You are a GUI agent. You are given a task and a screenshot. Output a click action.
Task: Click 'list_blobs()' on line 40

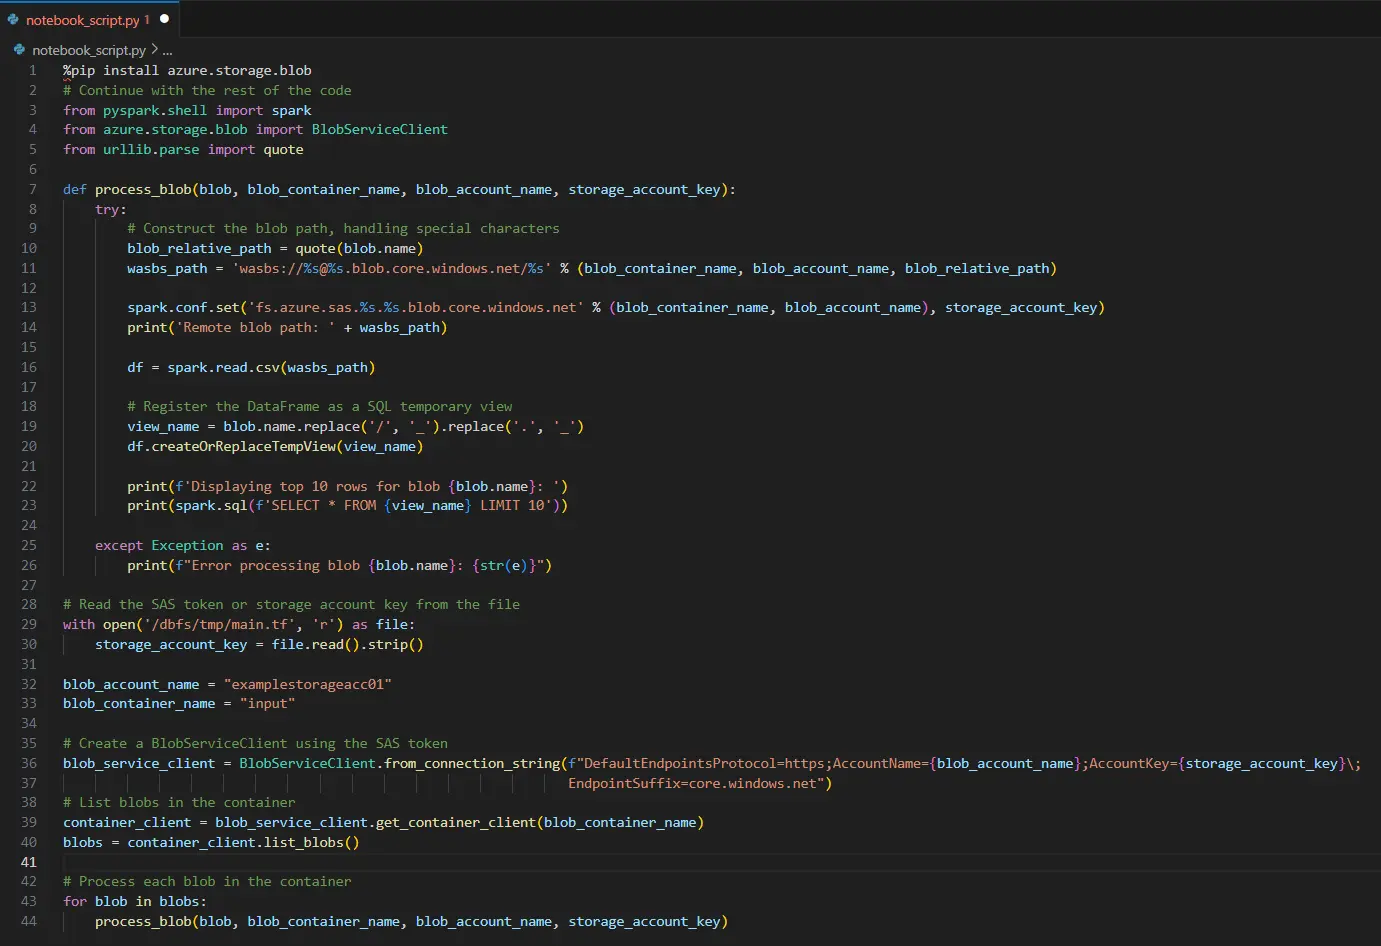[312, 842]
